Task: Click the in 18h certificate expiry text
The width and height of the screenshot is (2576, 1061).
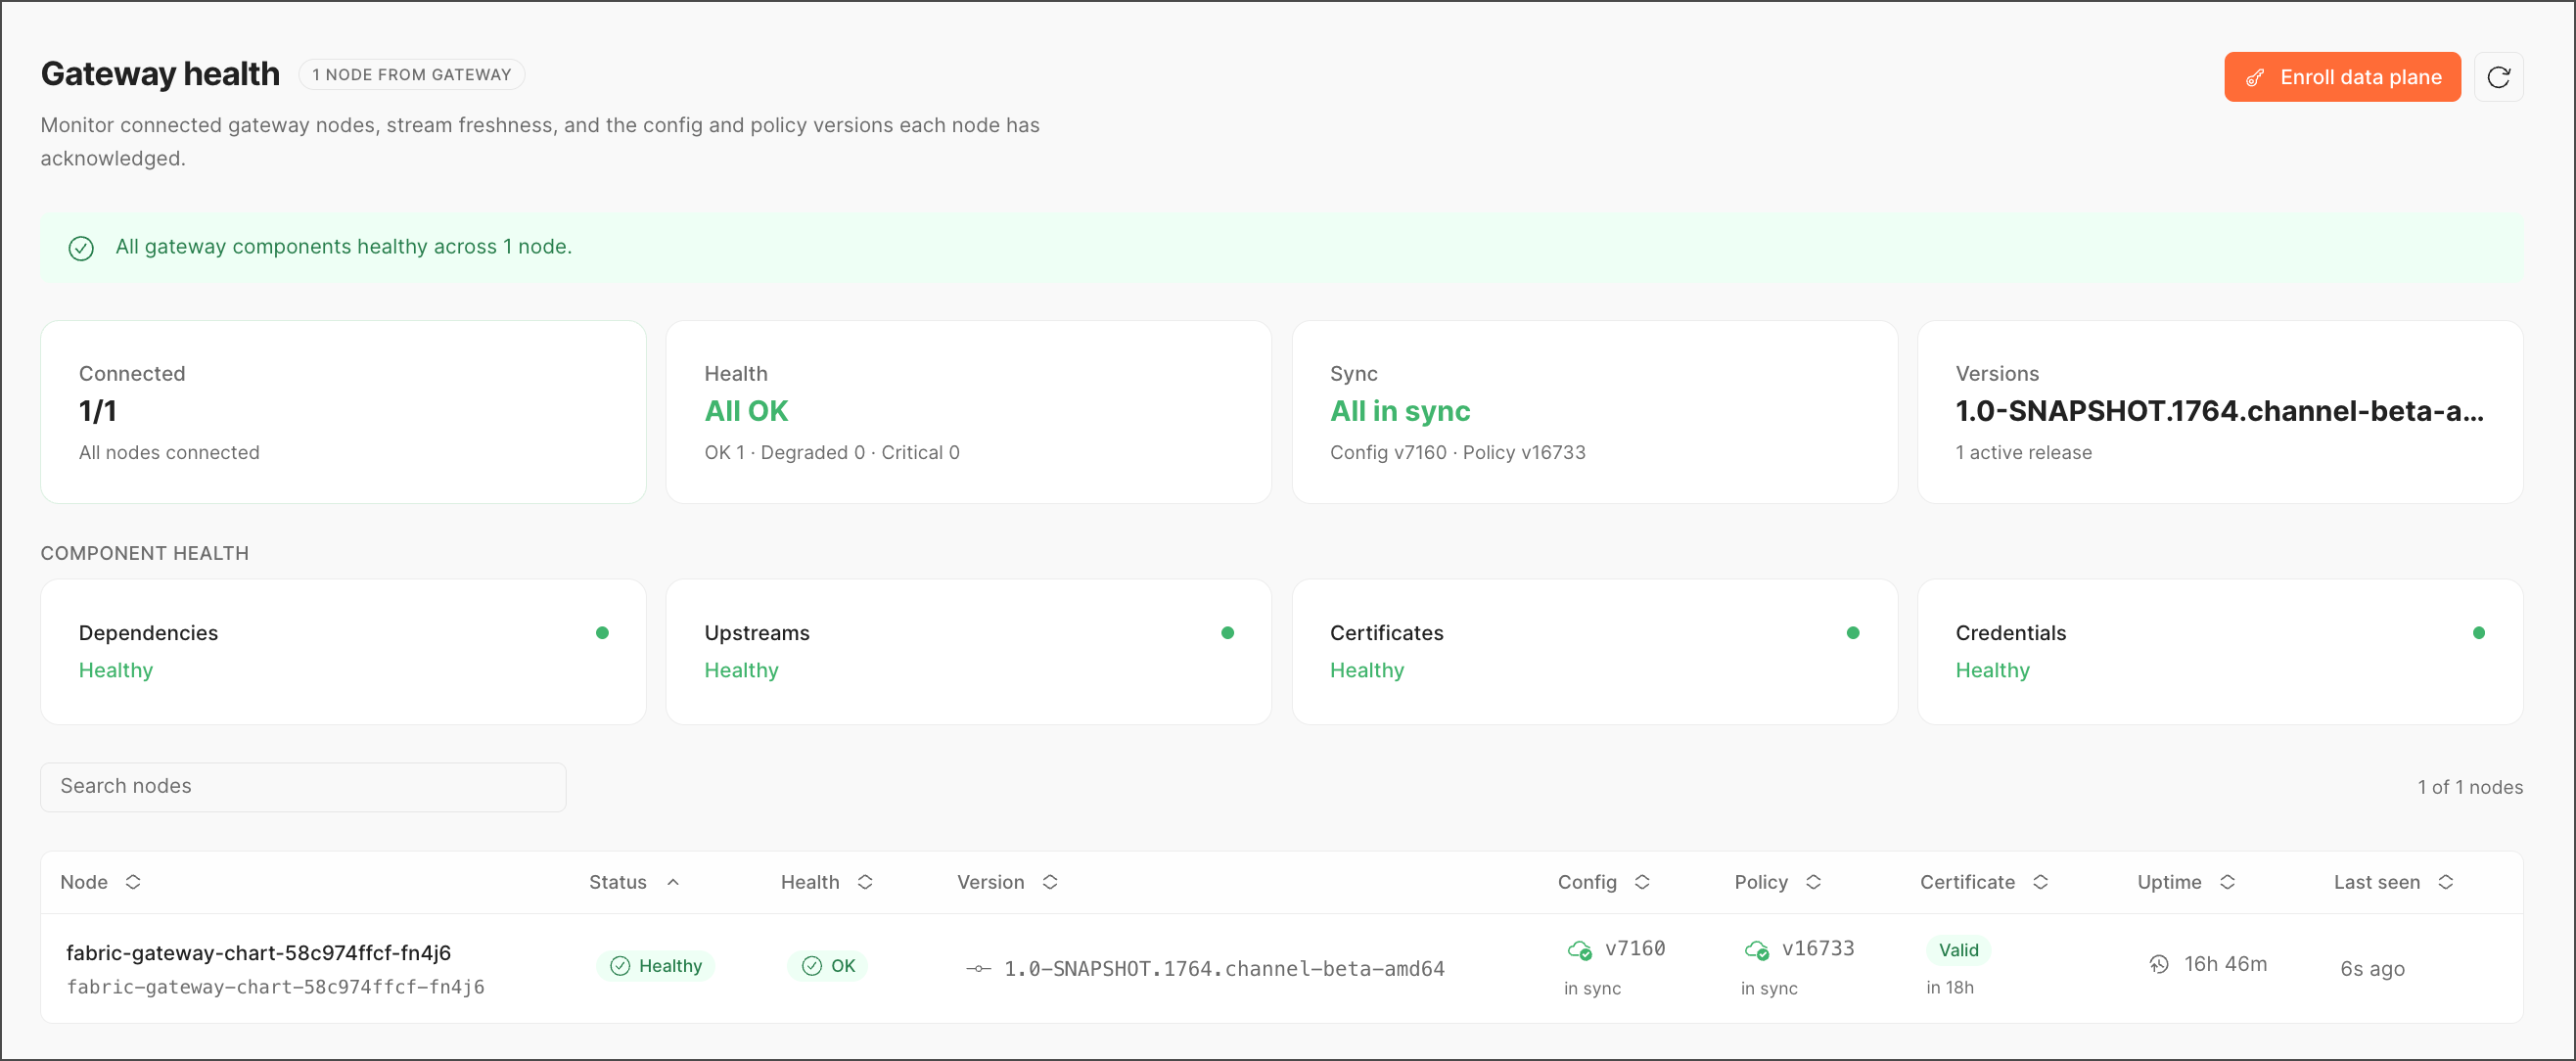Action: [1949, 988]
